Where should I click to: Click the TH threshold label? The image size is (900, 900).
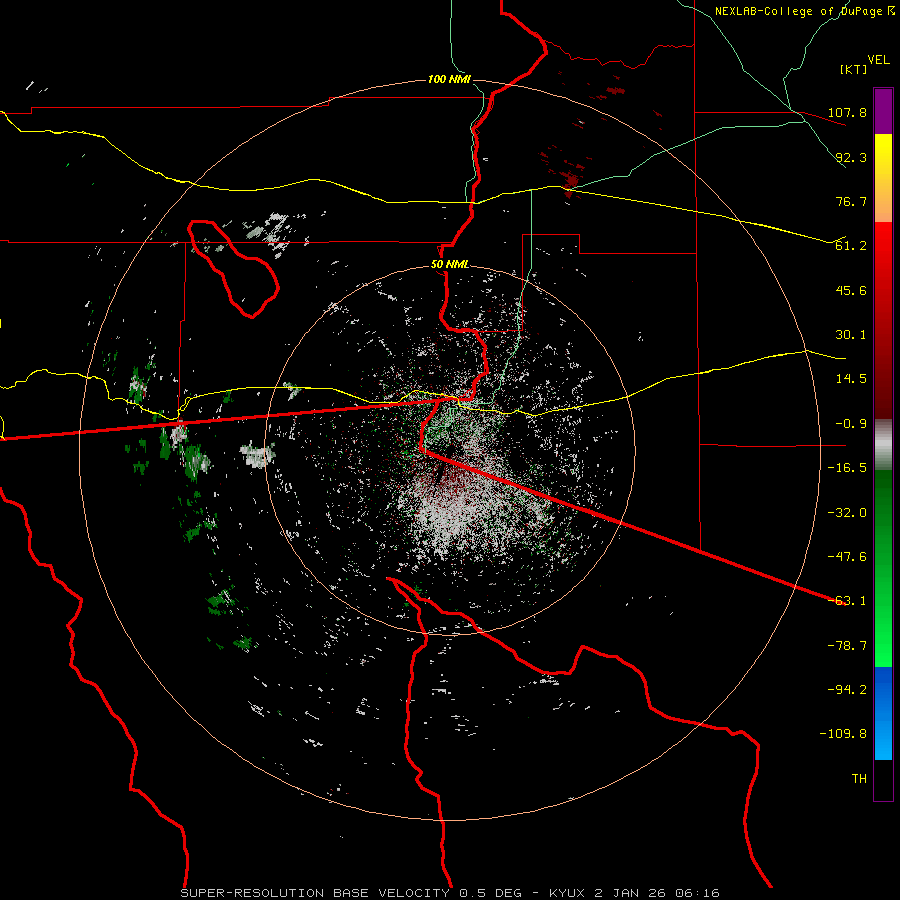[x=859, y=779]
